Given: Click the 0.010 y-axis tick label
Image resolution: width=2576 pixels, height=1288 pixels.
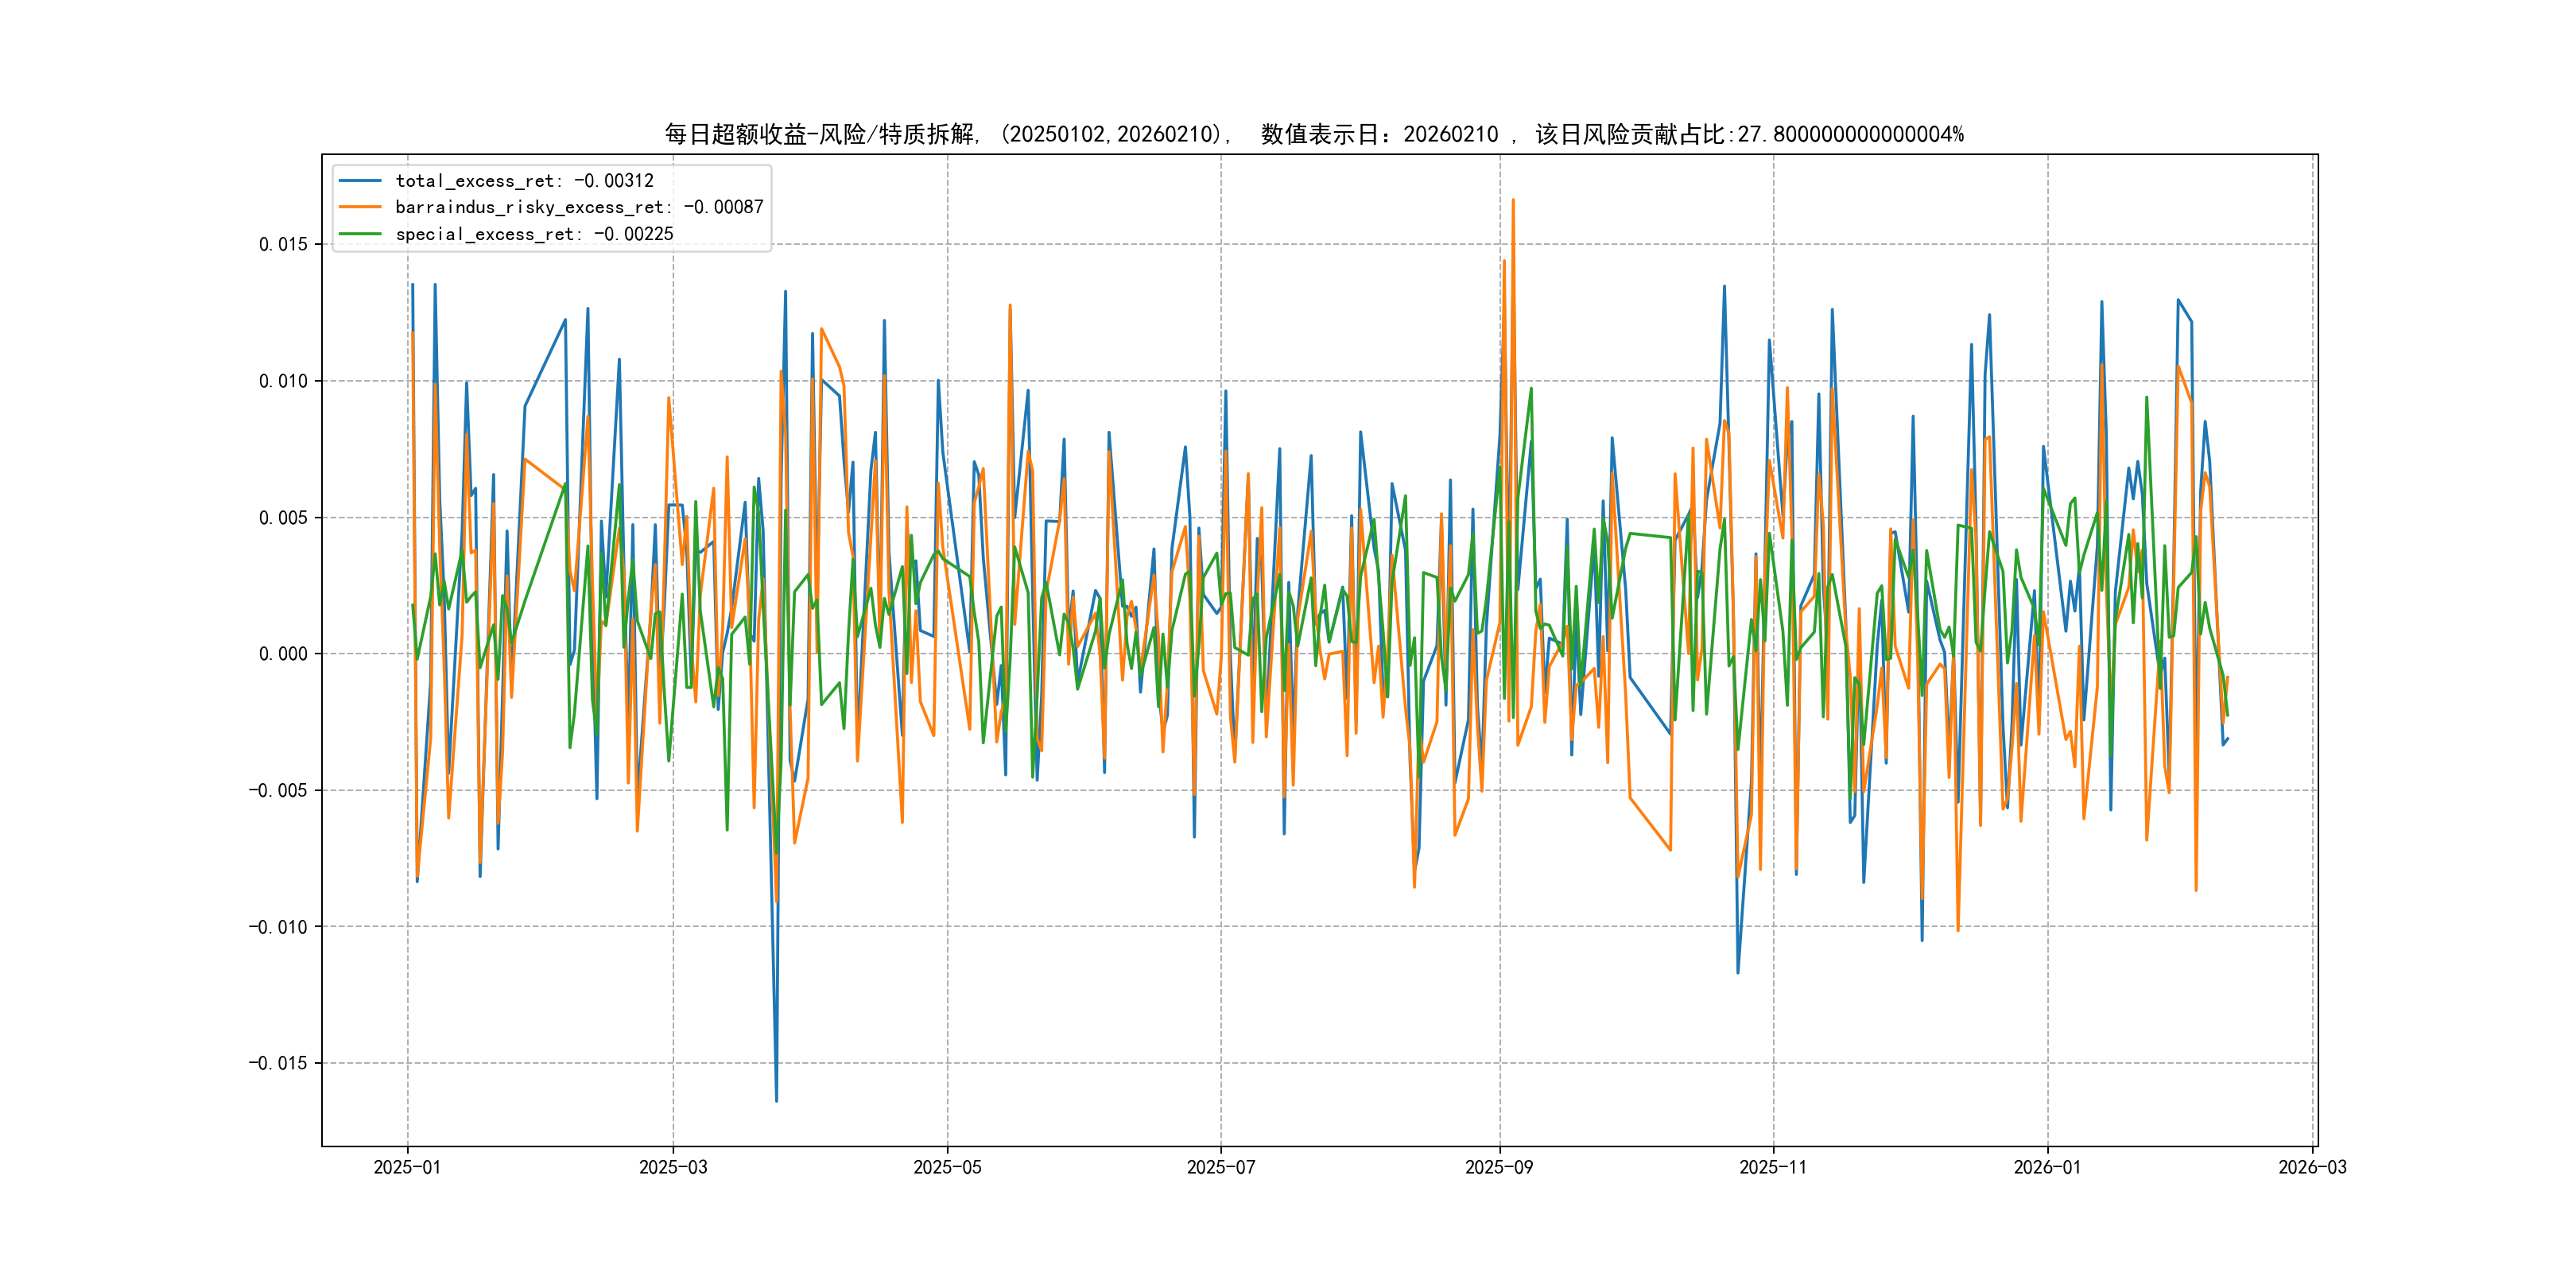Looking at the screenshot, I should pos(283,381).
